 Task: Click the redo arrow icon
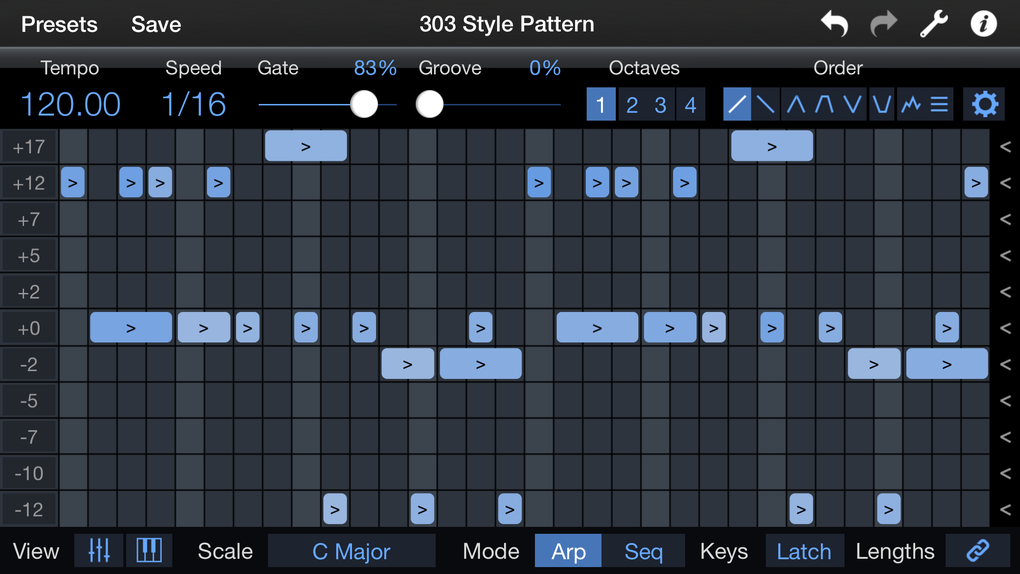pyautogui.click(x=883, y=24)
